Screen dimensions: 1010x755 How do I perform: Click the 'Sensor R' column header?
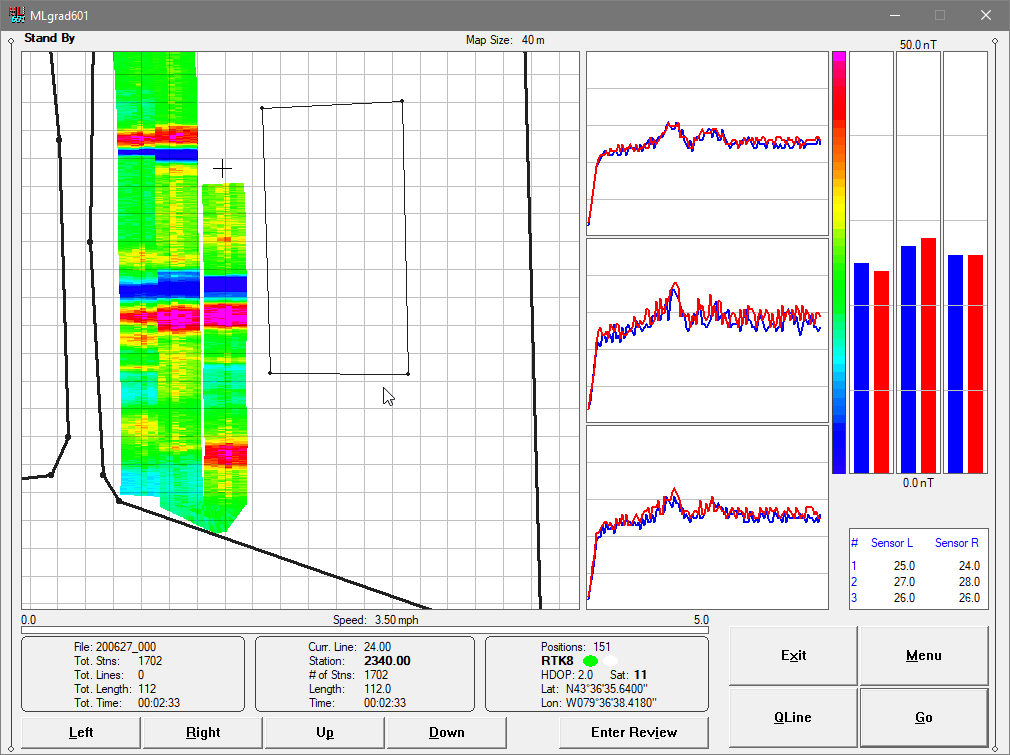pos(957,543)
